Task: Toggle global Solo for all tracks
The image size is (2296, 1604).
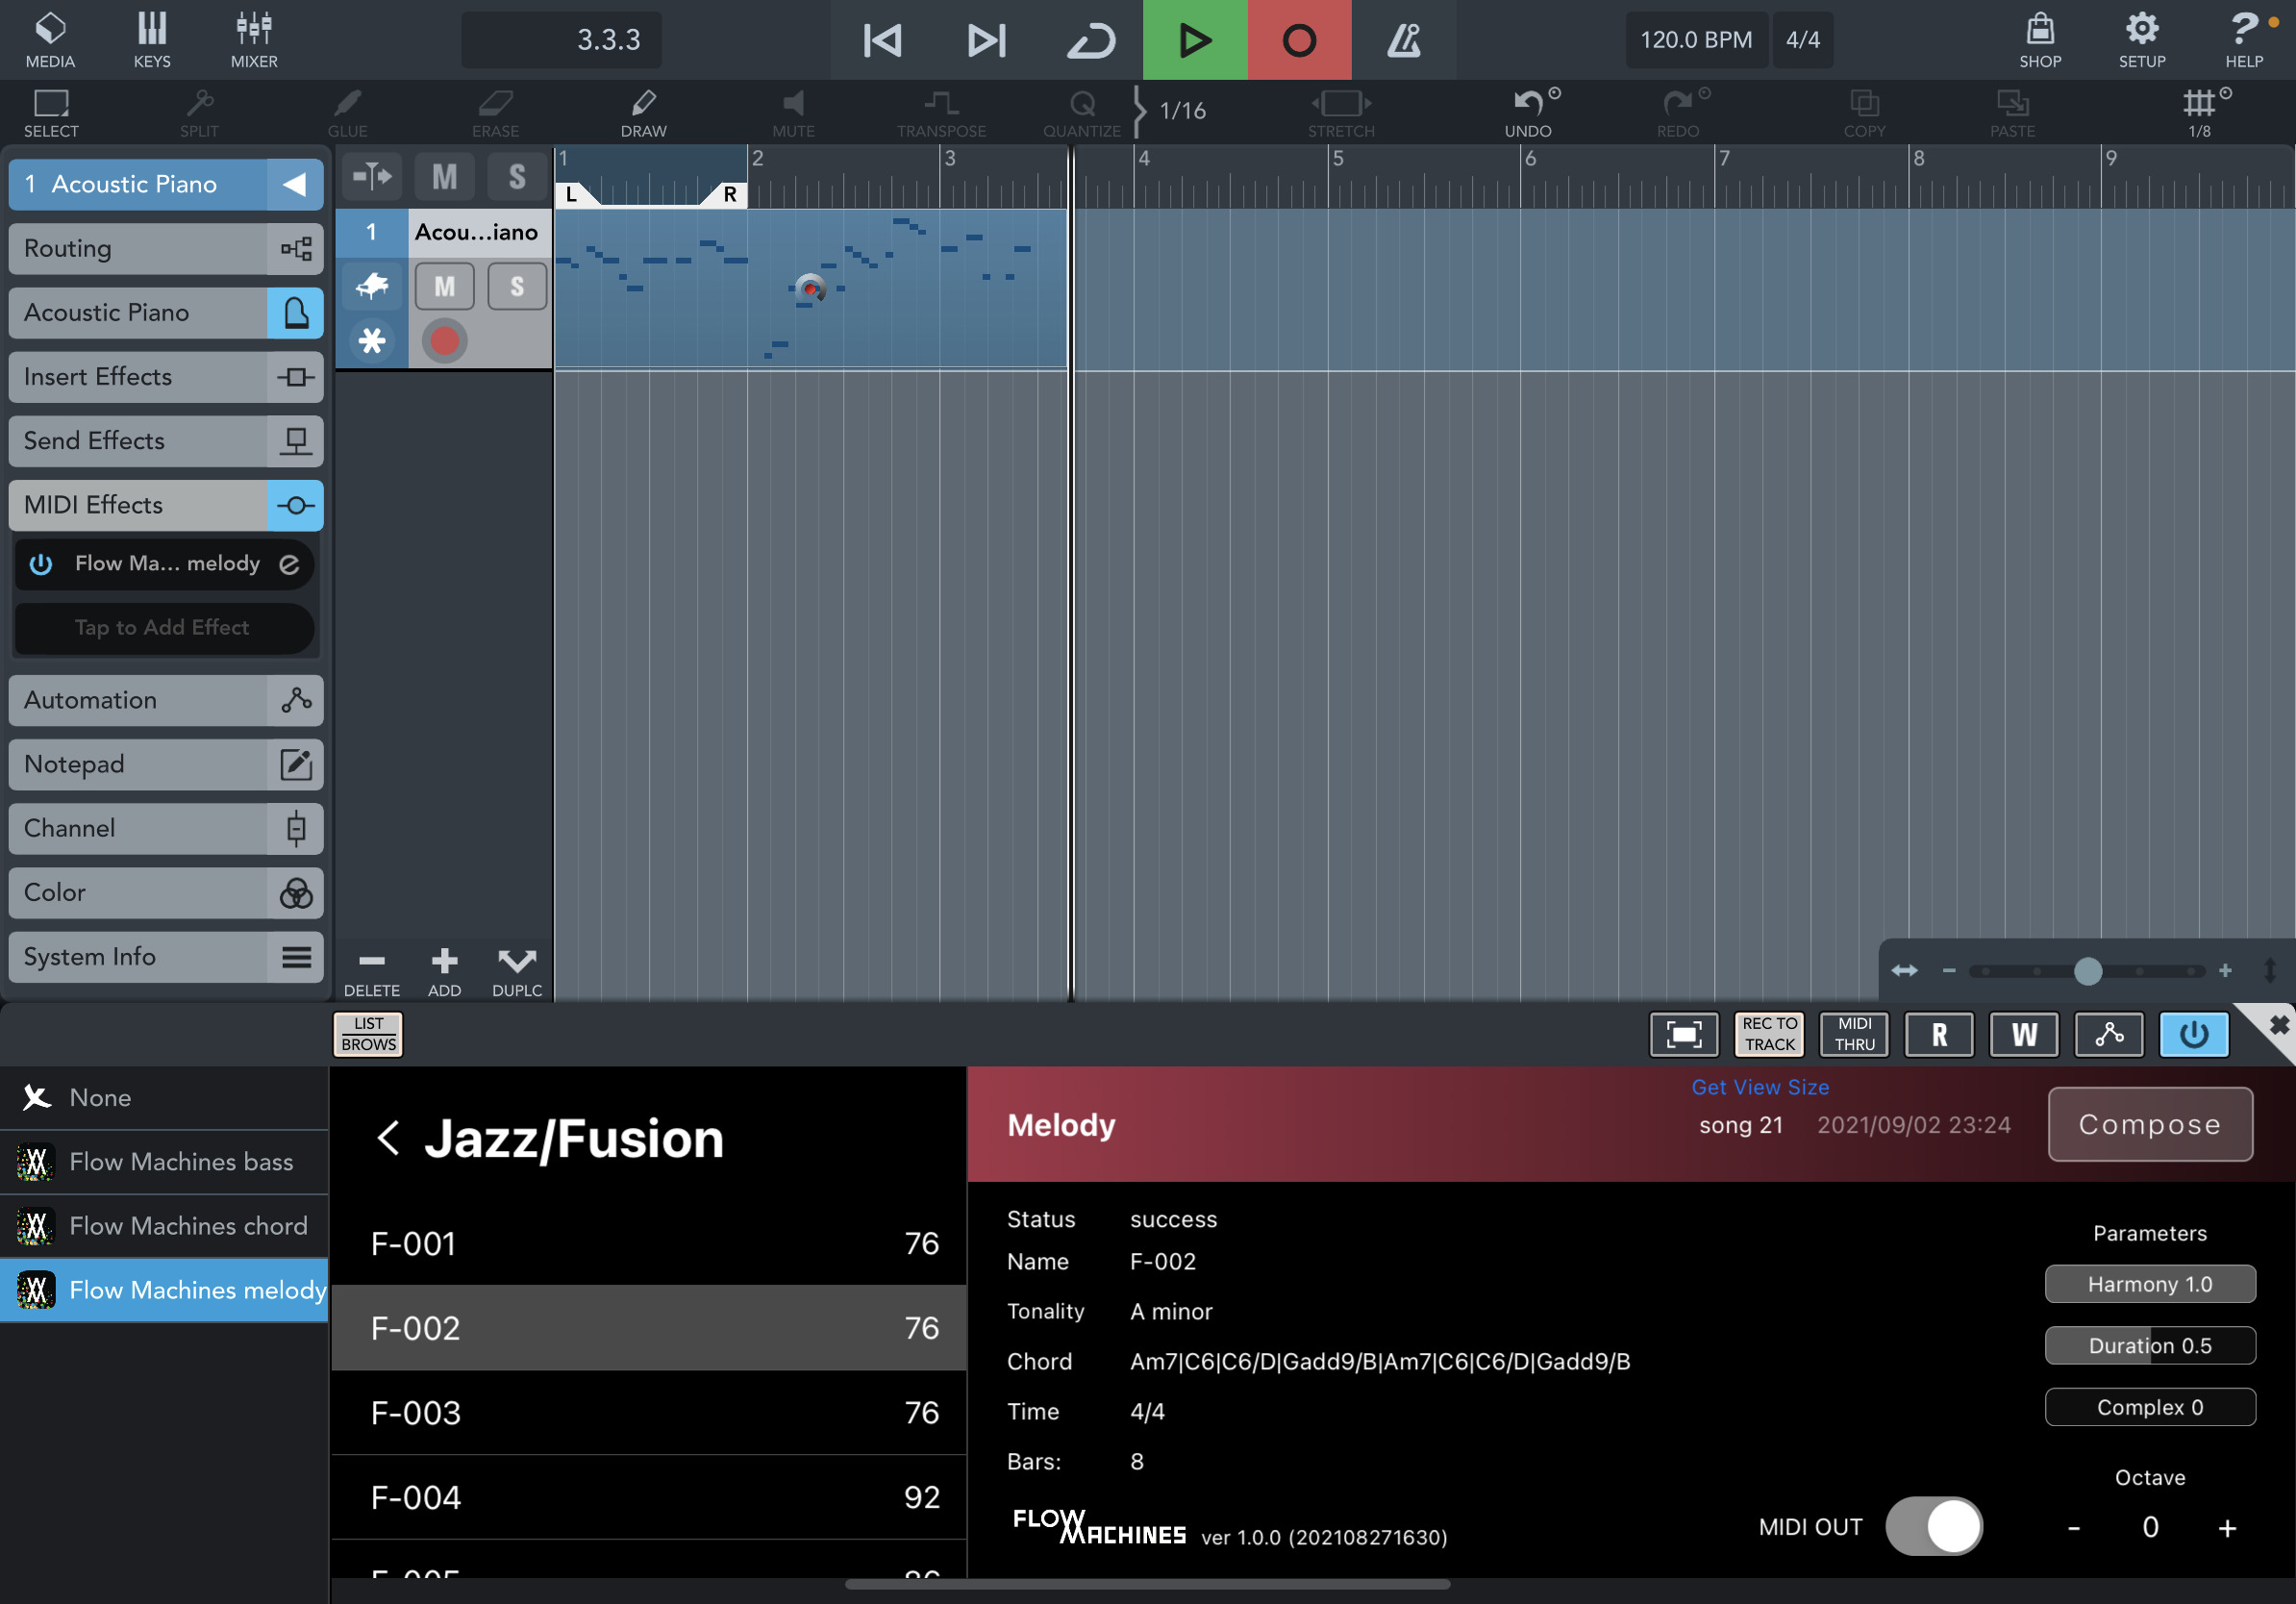Action: (517, 176)
